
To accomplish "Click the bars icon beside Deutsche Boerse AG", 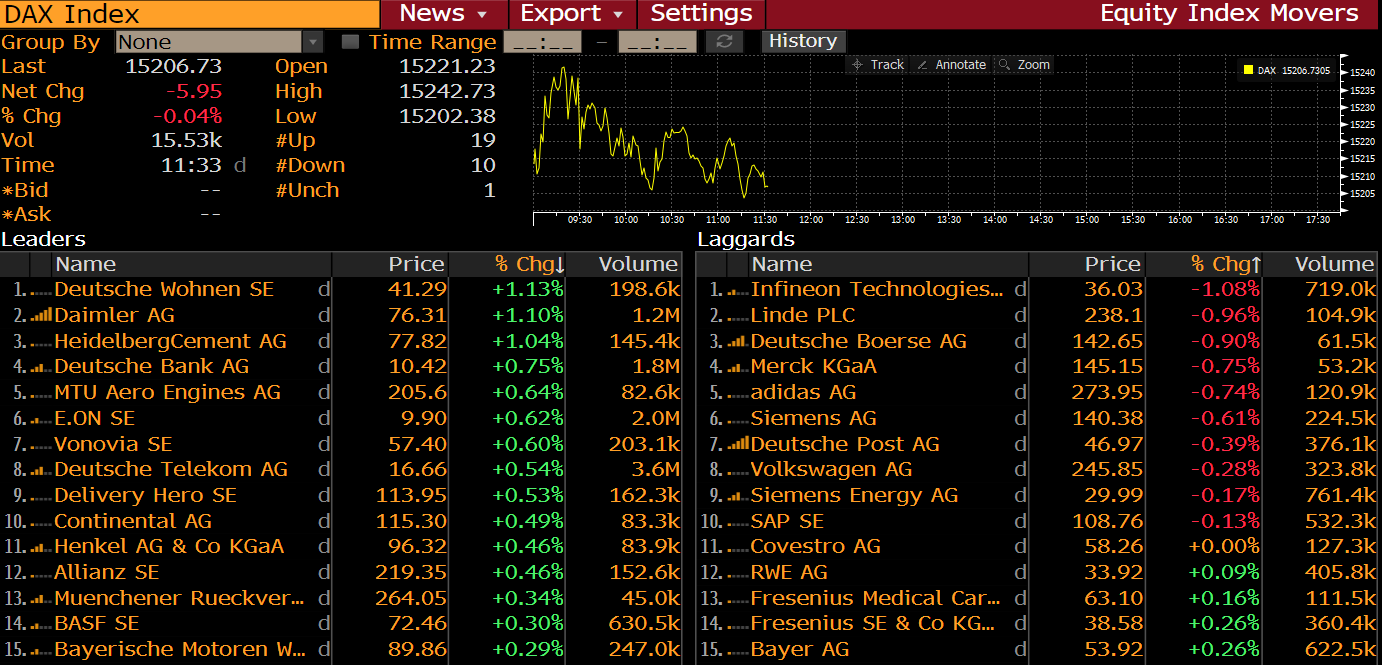I will click(x=737, y=341).
